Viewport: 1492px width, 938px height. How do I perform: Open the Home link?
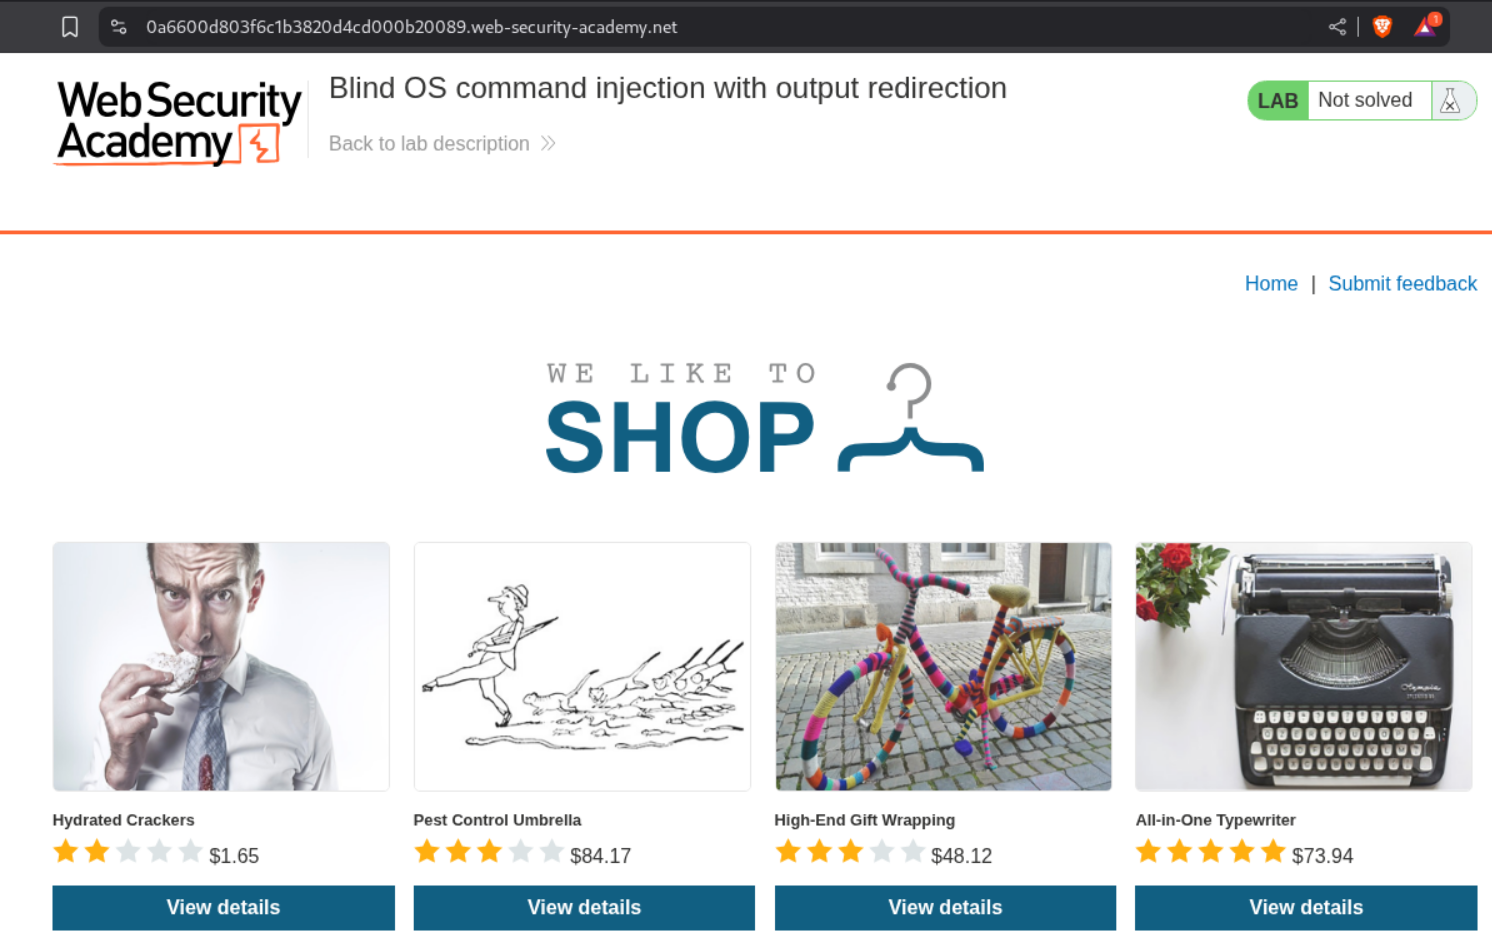click(x=1271, y=283)
